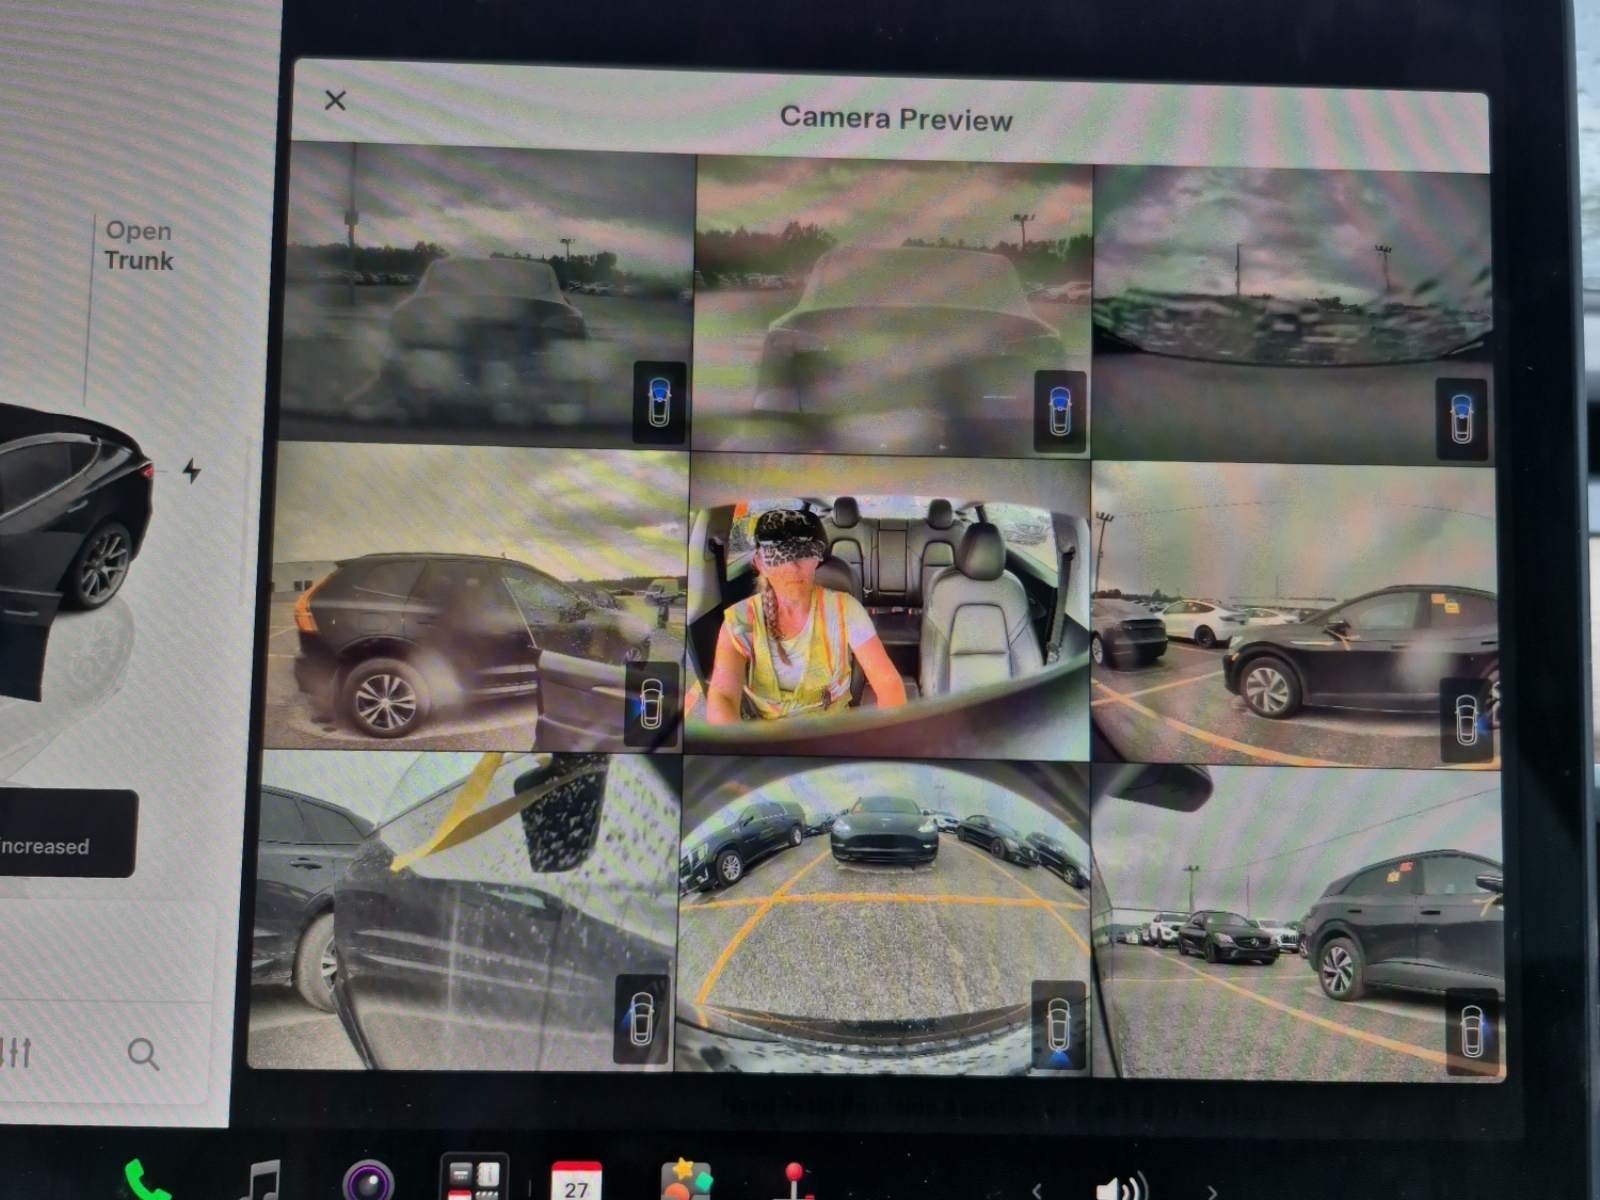This screenshot has width=1600, height=1200.
Task: Tap the dark 'Increased' notification button
Action: [67, 834]
